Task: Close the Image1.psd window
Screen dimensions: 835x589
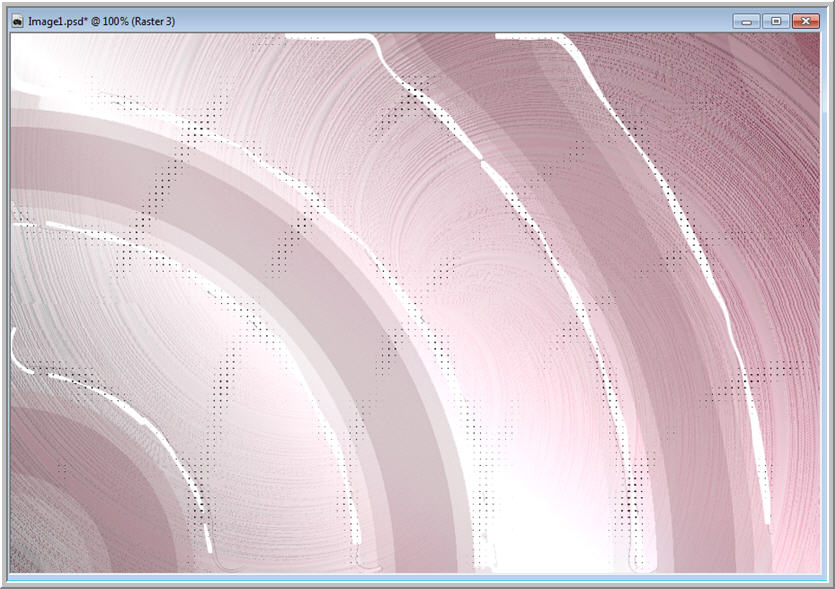Action: coord(806,21)
